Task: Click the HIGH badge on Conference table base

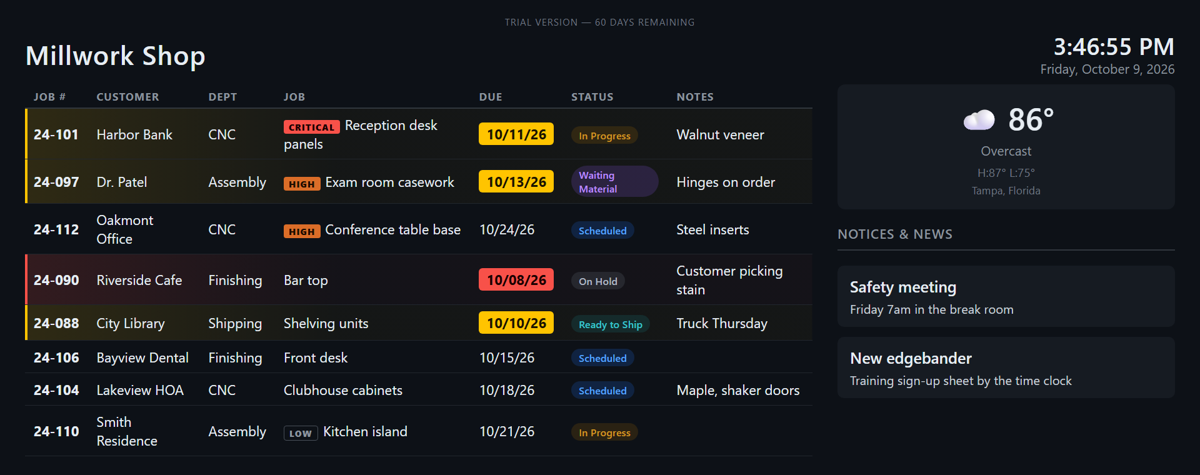Action: (x=302, y=231)
